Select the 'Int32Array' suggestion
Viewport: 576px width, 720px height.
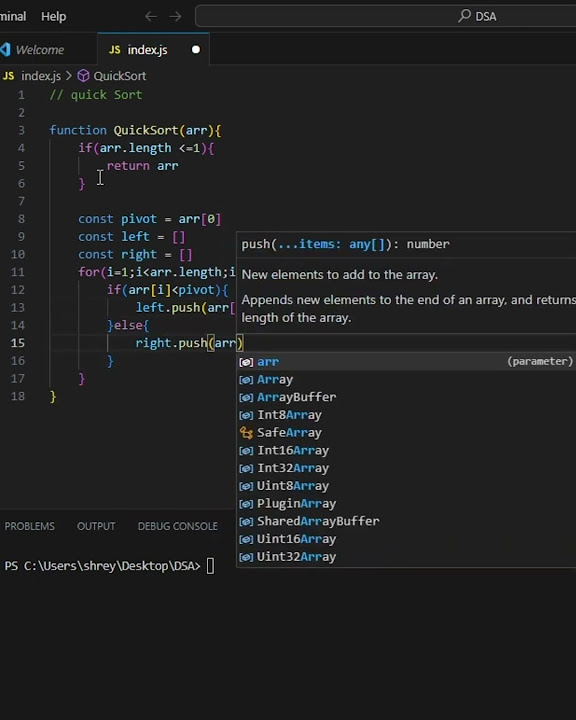point(406,468)
